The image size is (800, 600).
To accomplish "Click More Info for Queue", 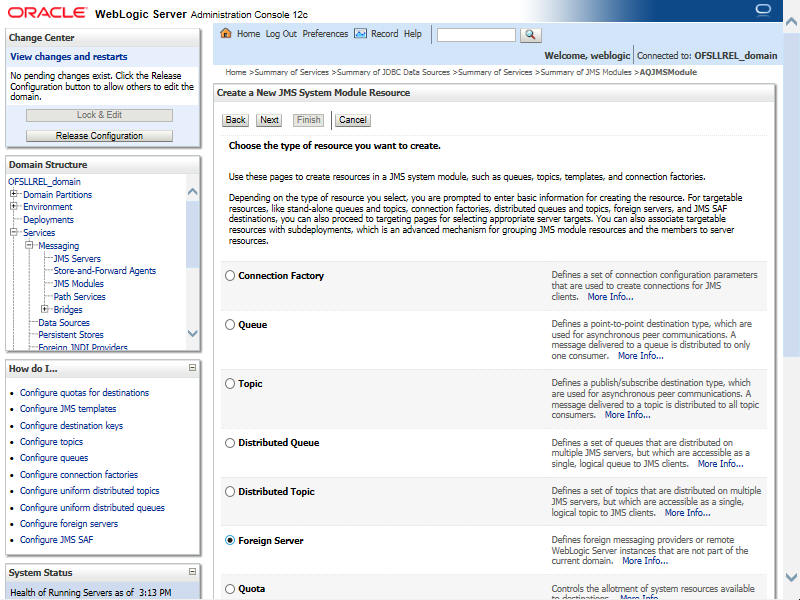I will click(x=641, y=356).
